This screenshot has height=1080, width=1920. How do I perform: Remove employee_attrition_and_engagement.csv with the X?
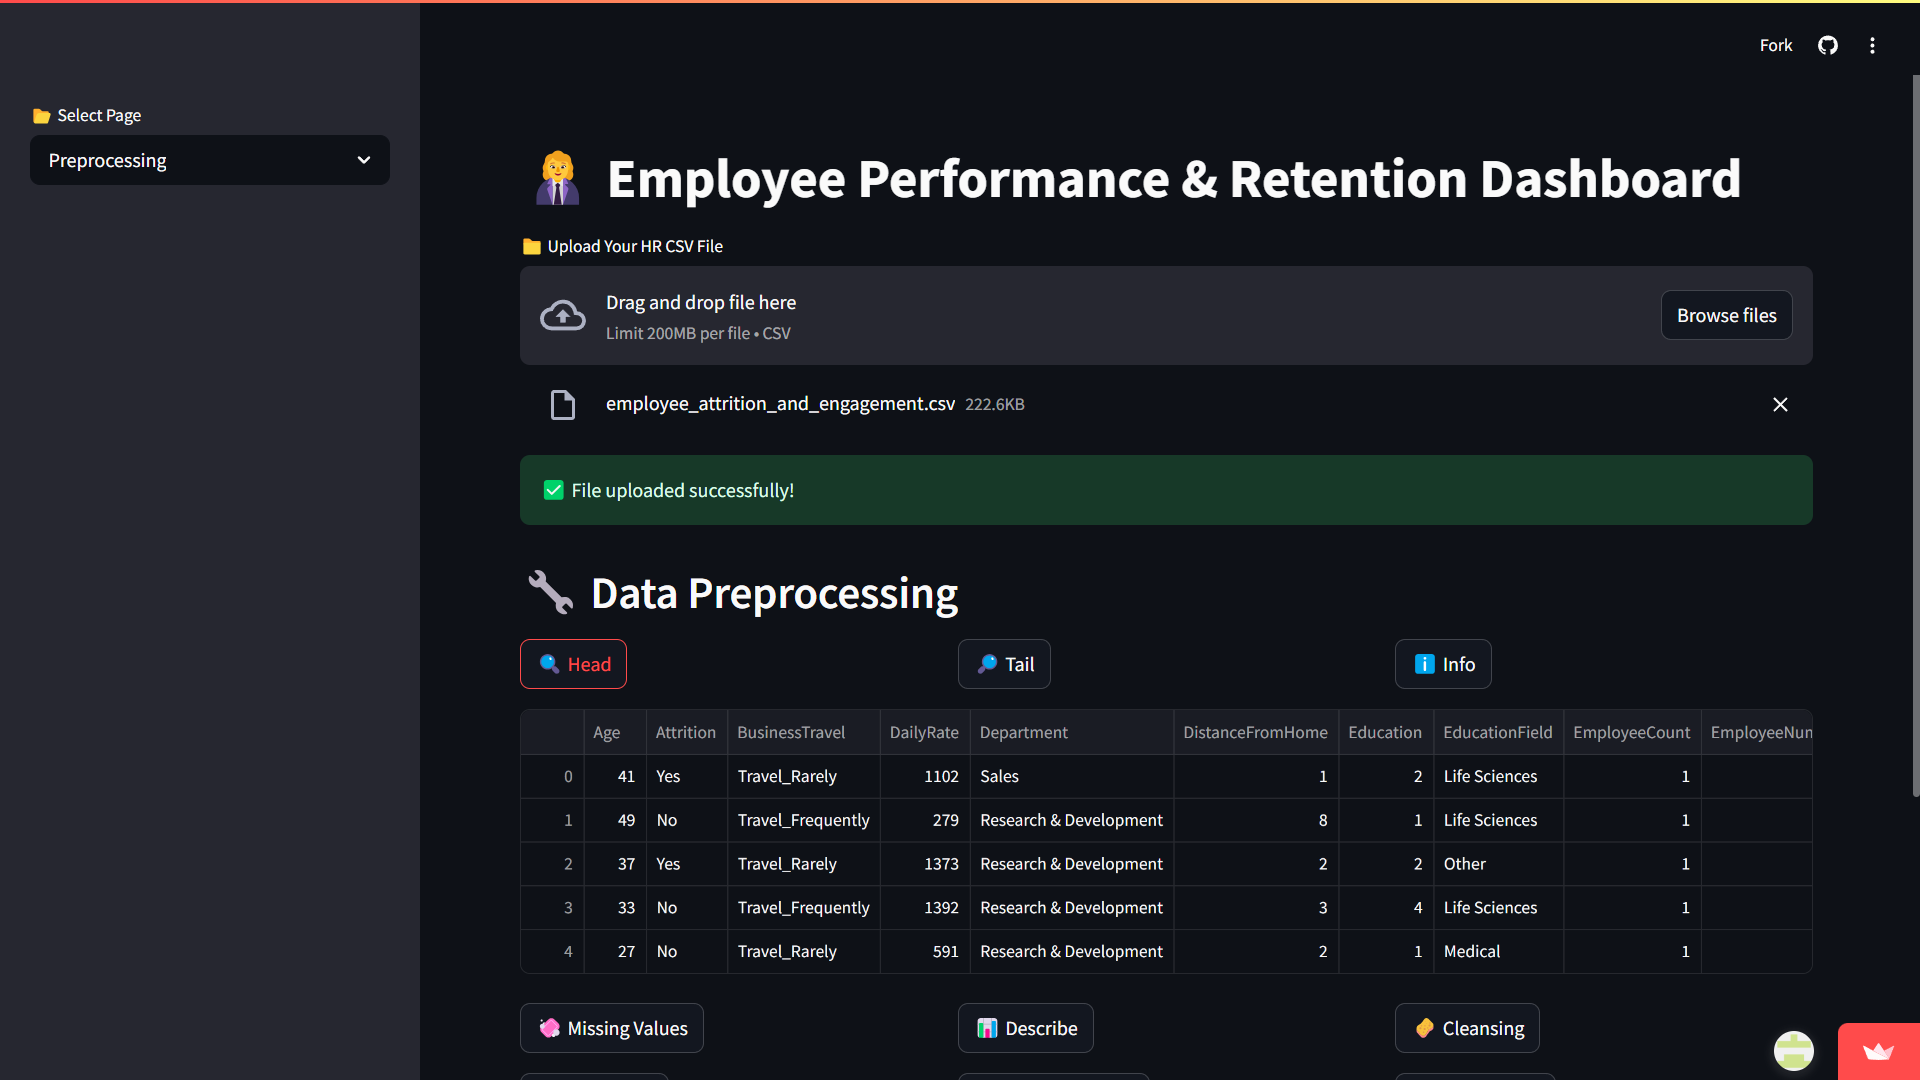click(1780, 404)
